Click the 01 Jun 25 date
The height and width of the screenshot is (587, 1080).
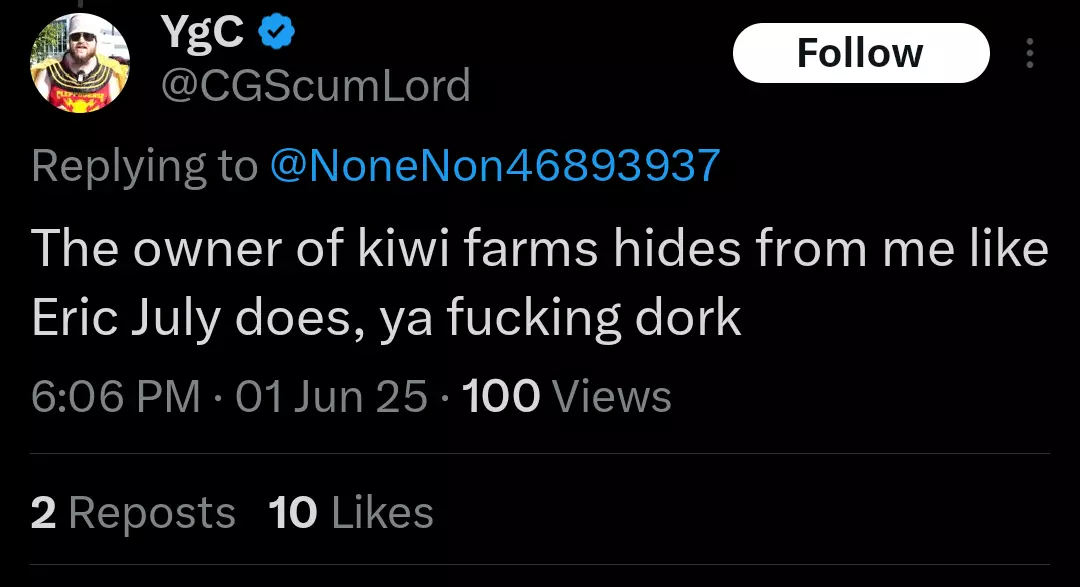331,397
